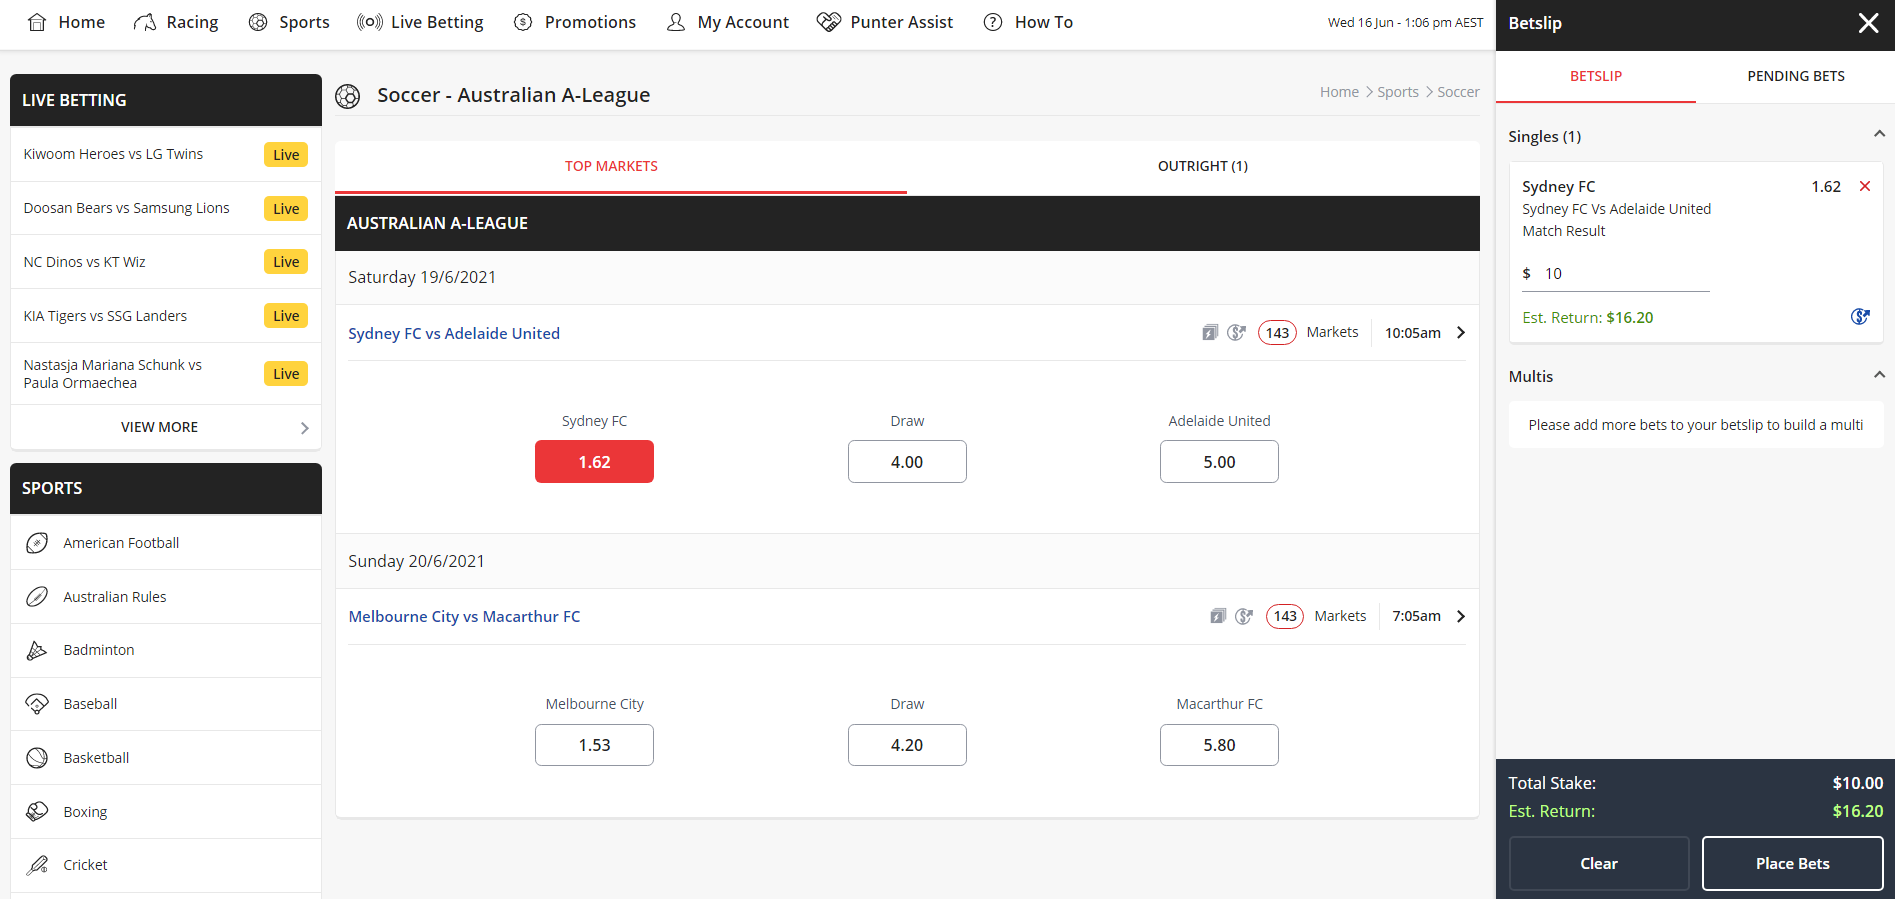1895x899 pixels.
Task: Click Soccer breadcrumb link
Action: [1458, 92]
